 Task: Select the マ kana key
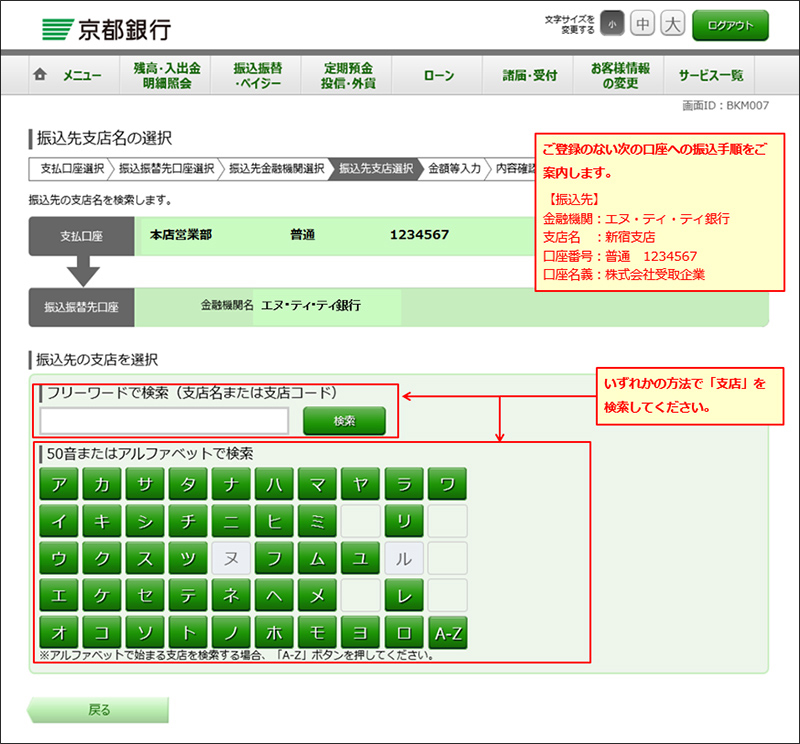317,484
